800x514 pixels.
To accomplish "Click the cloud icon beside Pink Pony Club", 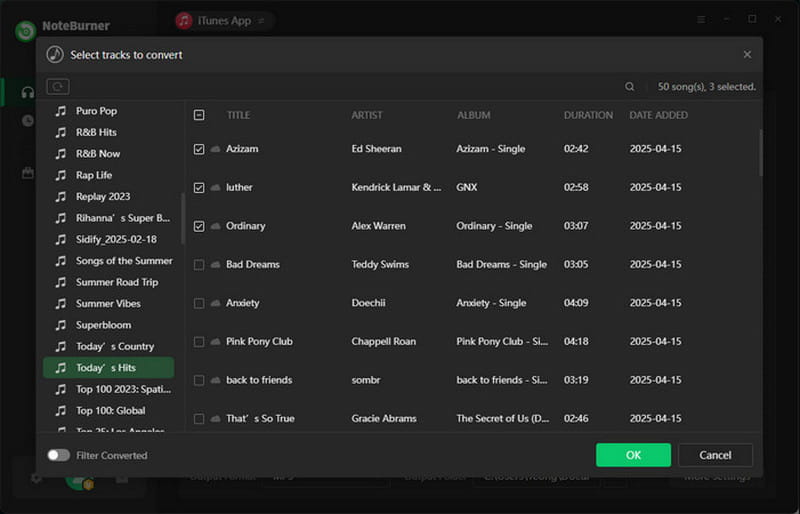I will pyautogui.click(x=216, y=341).
